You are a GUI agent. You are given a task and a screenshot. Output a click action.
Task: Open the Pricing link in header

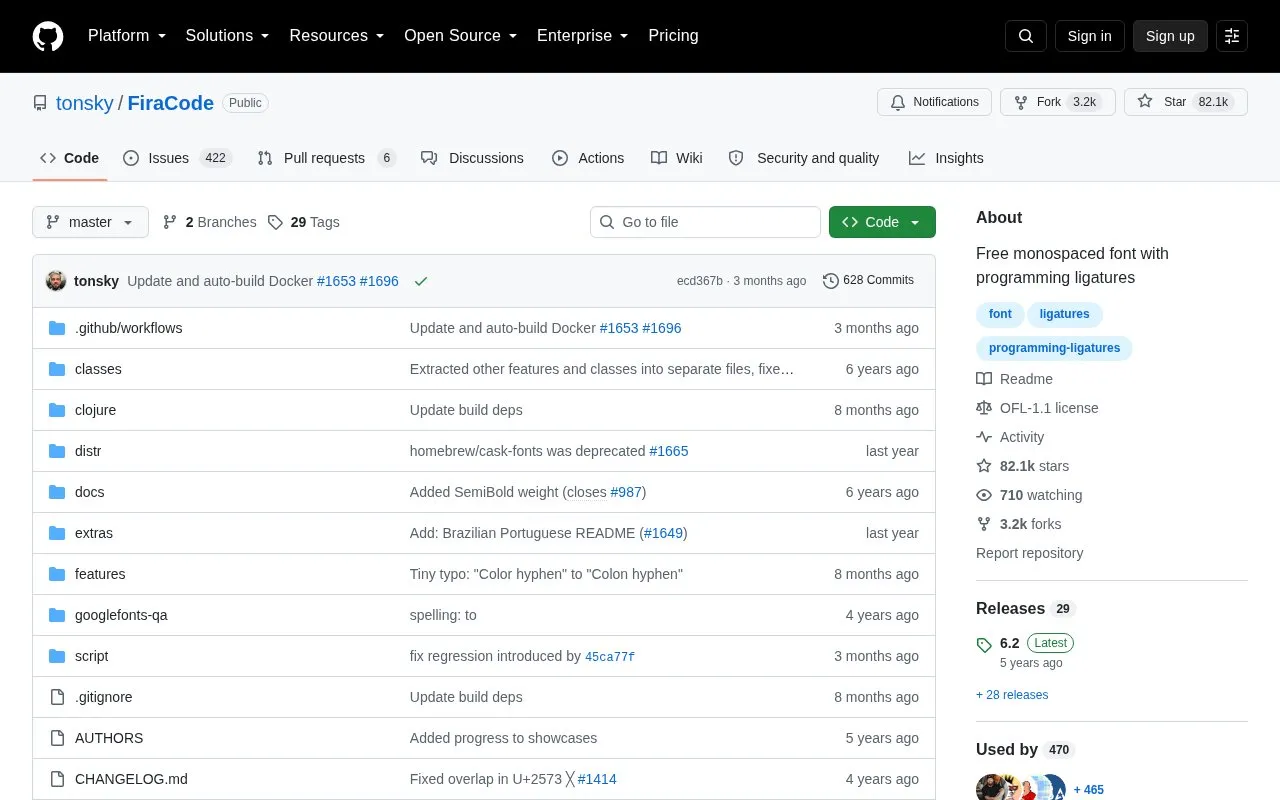(673, 36)
